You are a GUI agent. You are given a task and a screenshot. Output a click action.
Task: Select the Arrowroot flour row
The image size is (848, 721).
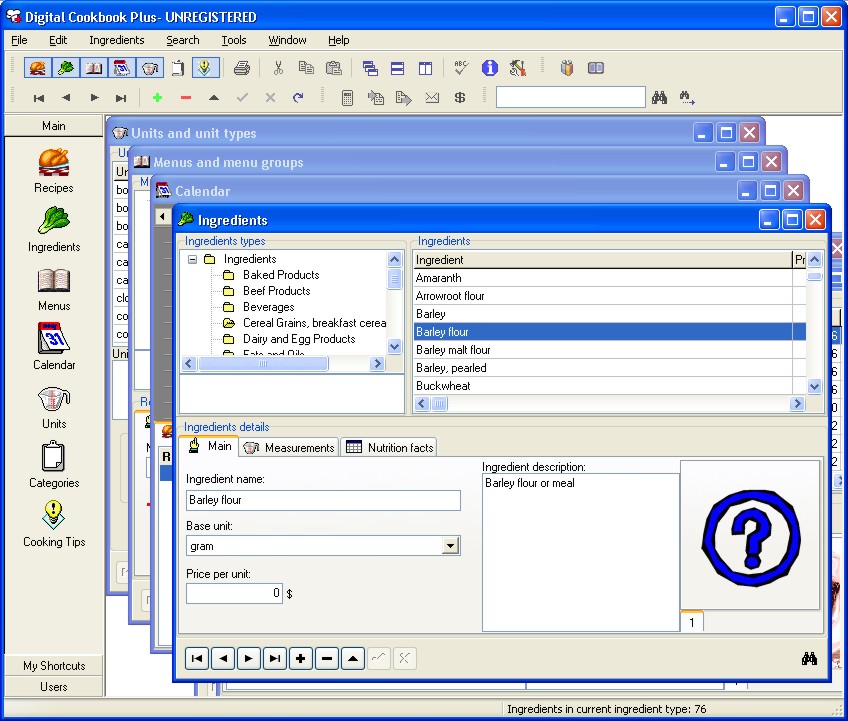[x=610, y=296]
